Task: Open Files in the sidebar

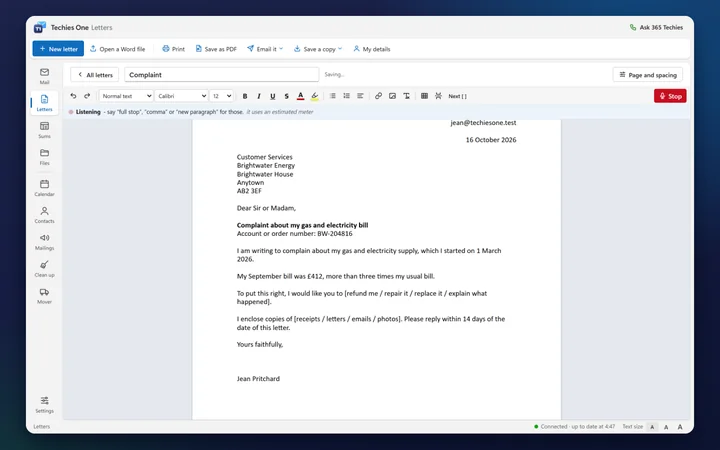Action: (45, 157)
